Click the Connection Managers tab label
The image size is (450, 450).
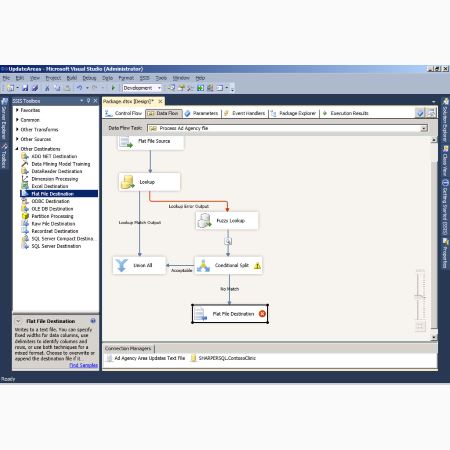pyautogui.click(x=128, y=348)
